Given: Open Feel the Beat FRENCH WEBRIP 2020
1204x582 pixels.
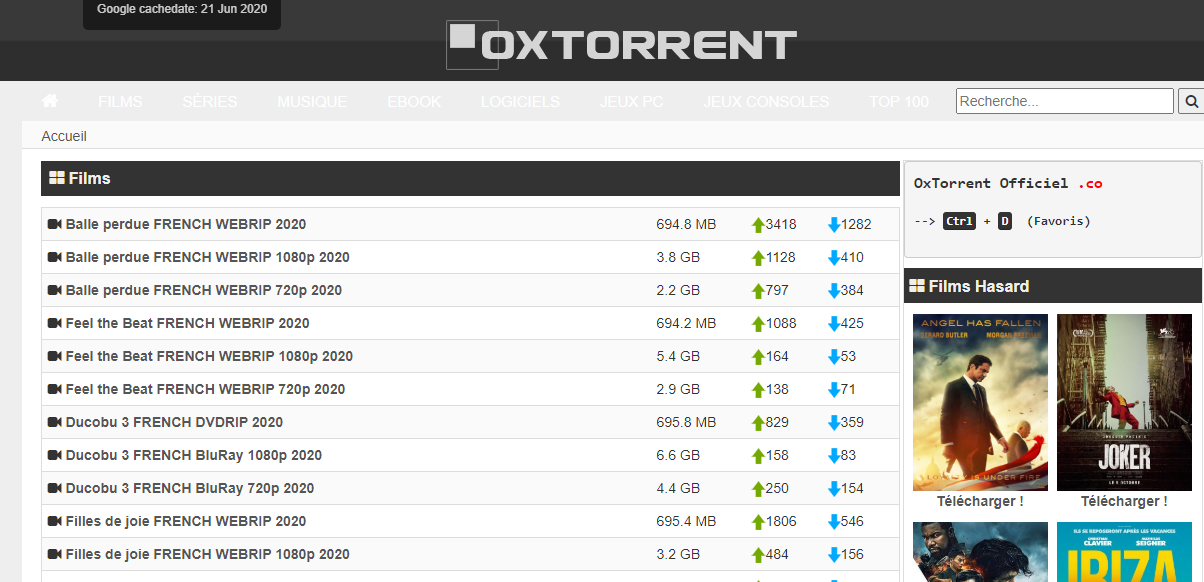Looking at the screenshot, I should pyautogui.click(x=188, y=323).
